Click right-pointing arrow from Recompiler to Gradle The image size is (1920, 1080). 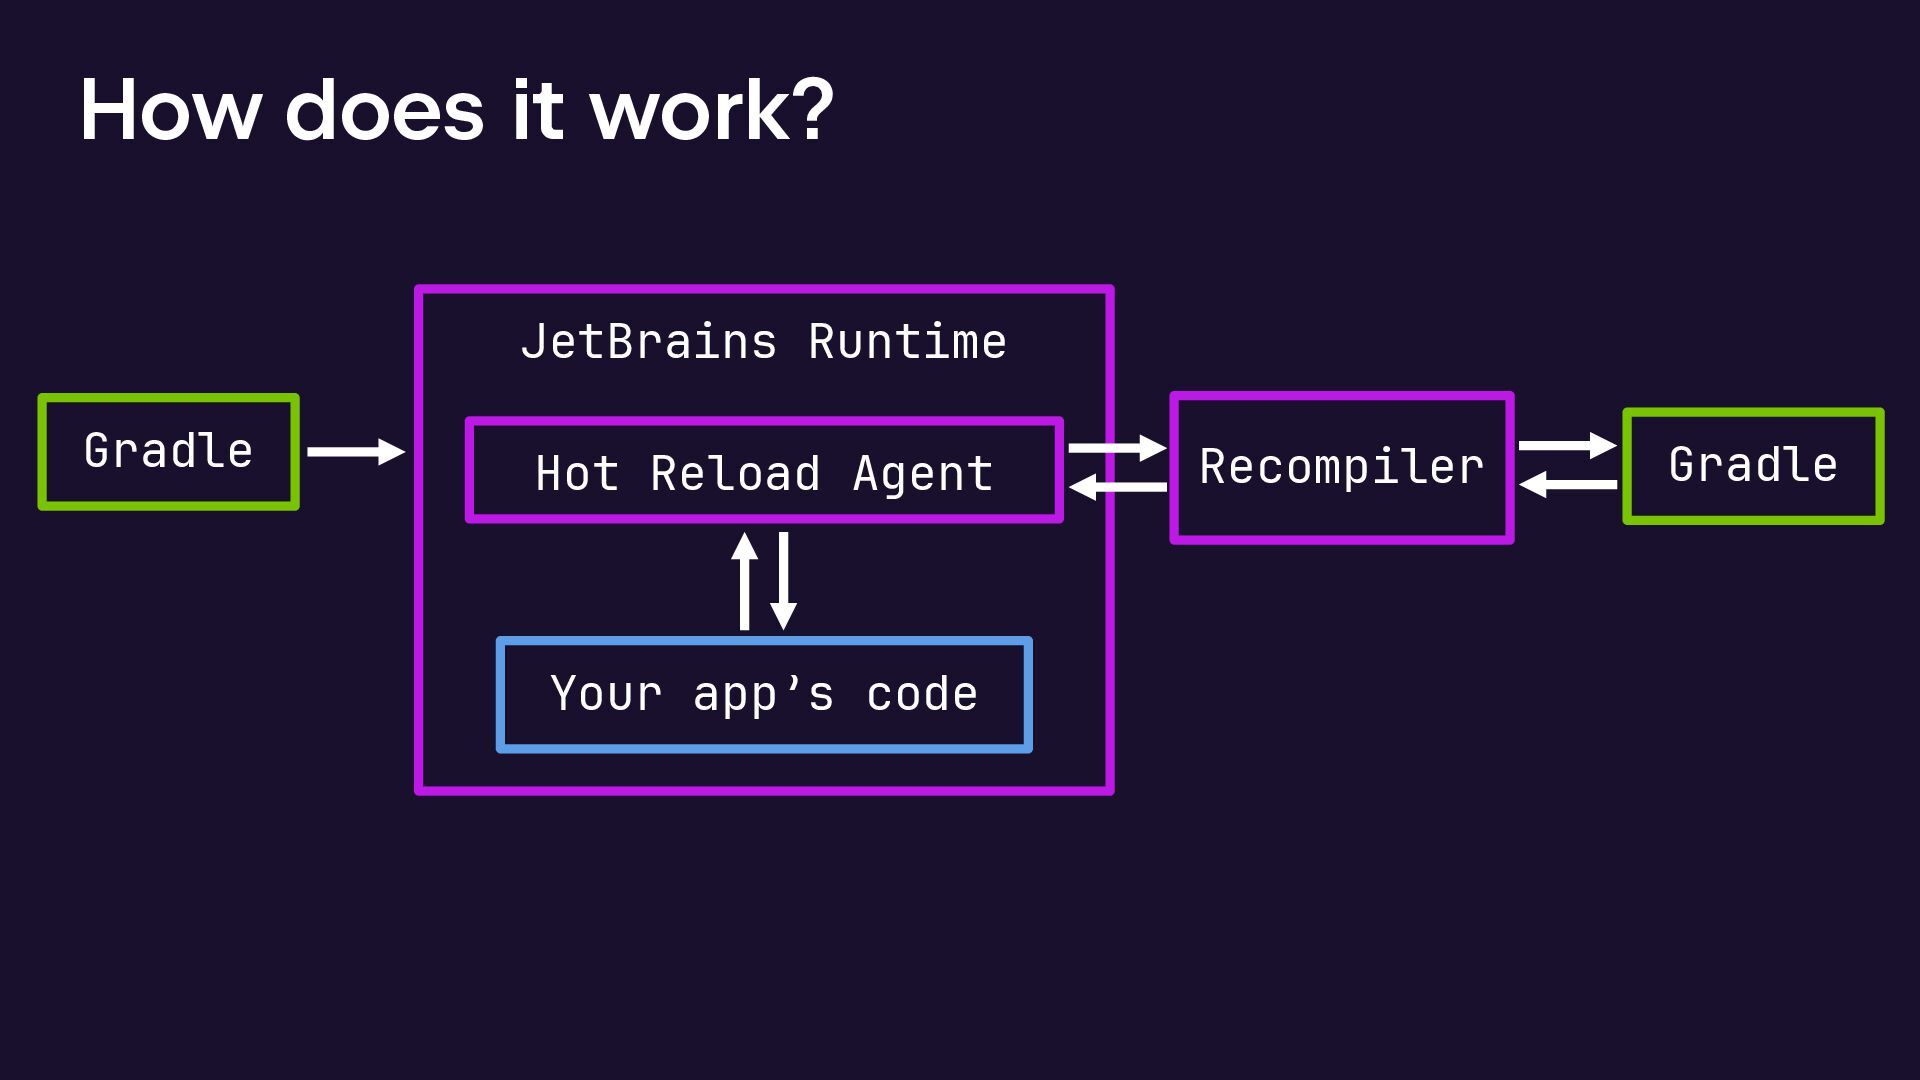(1567, 445)
